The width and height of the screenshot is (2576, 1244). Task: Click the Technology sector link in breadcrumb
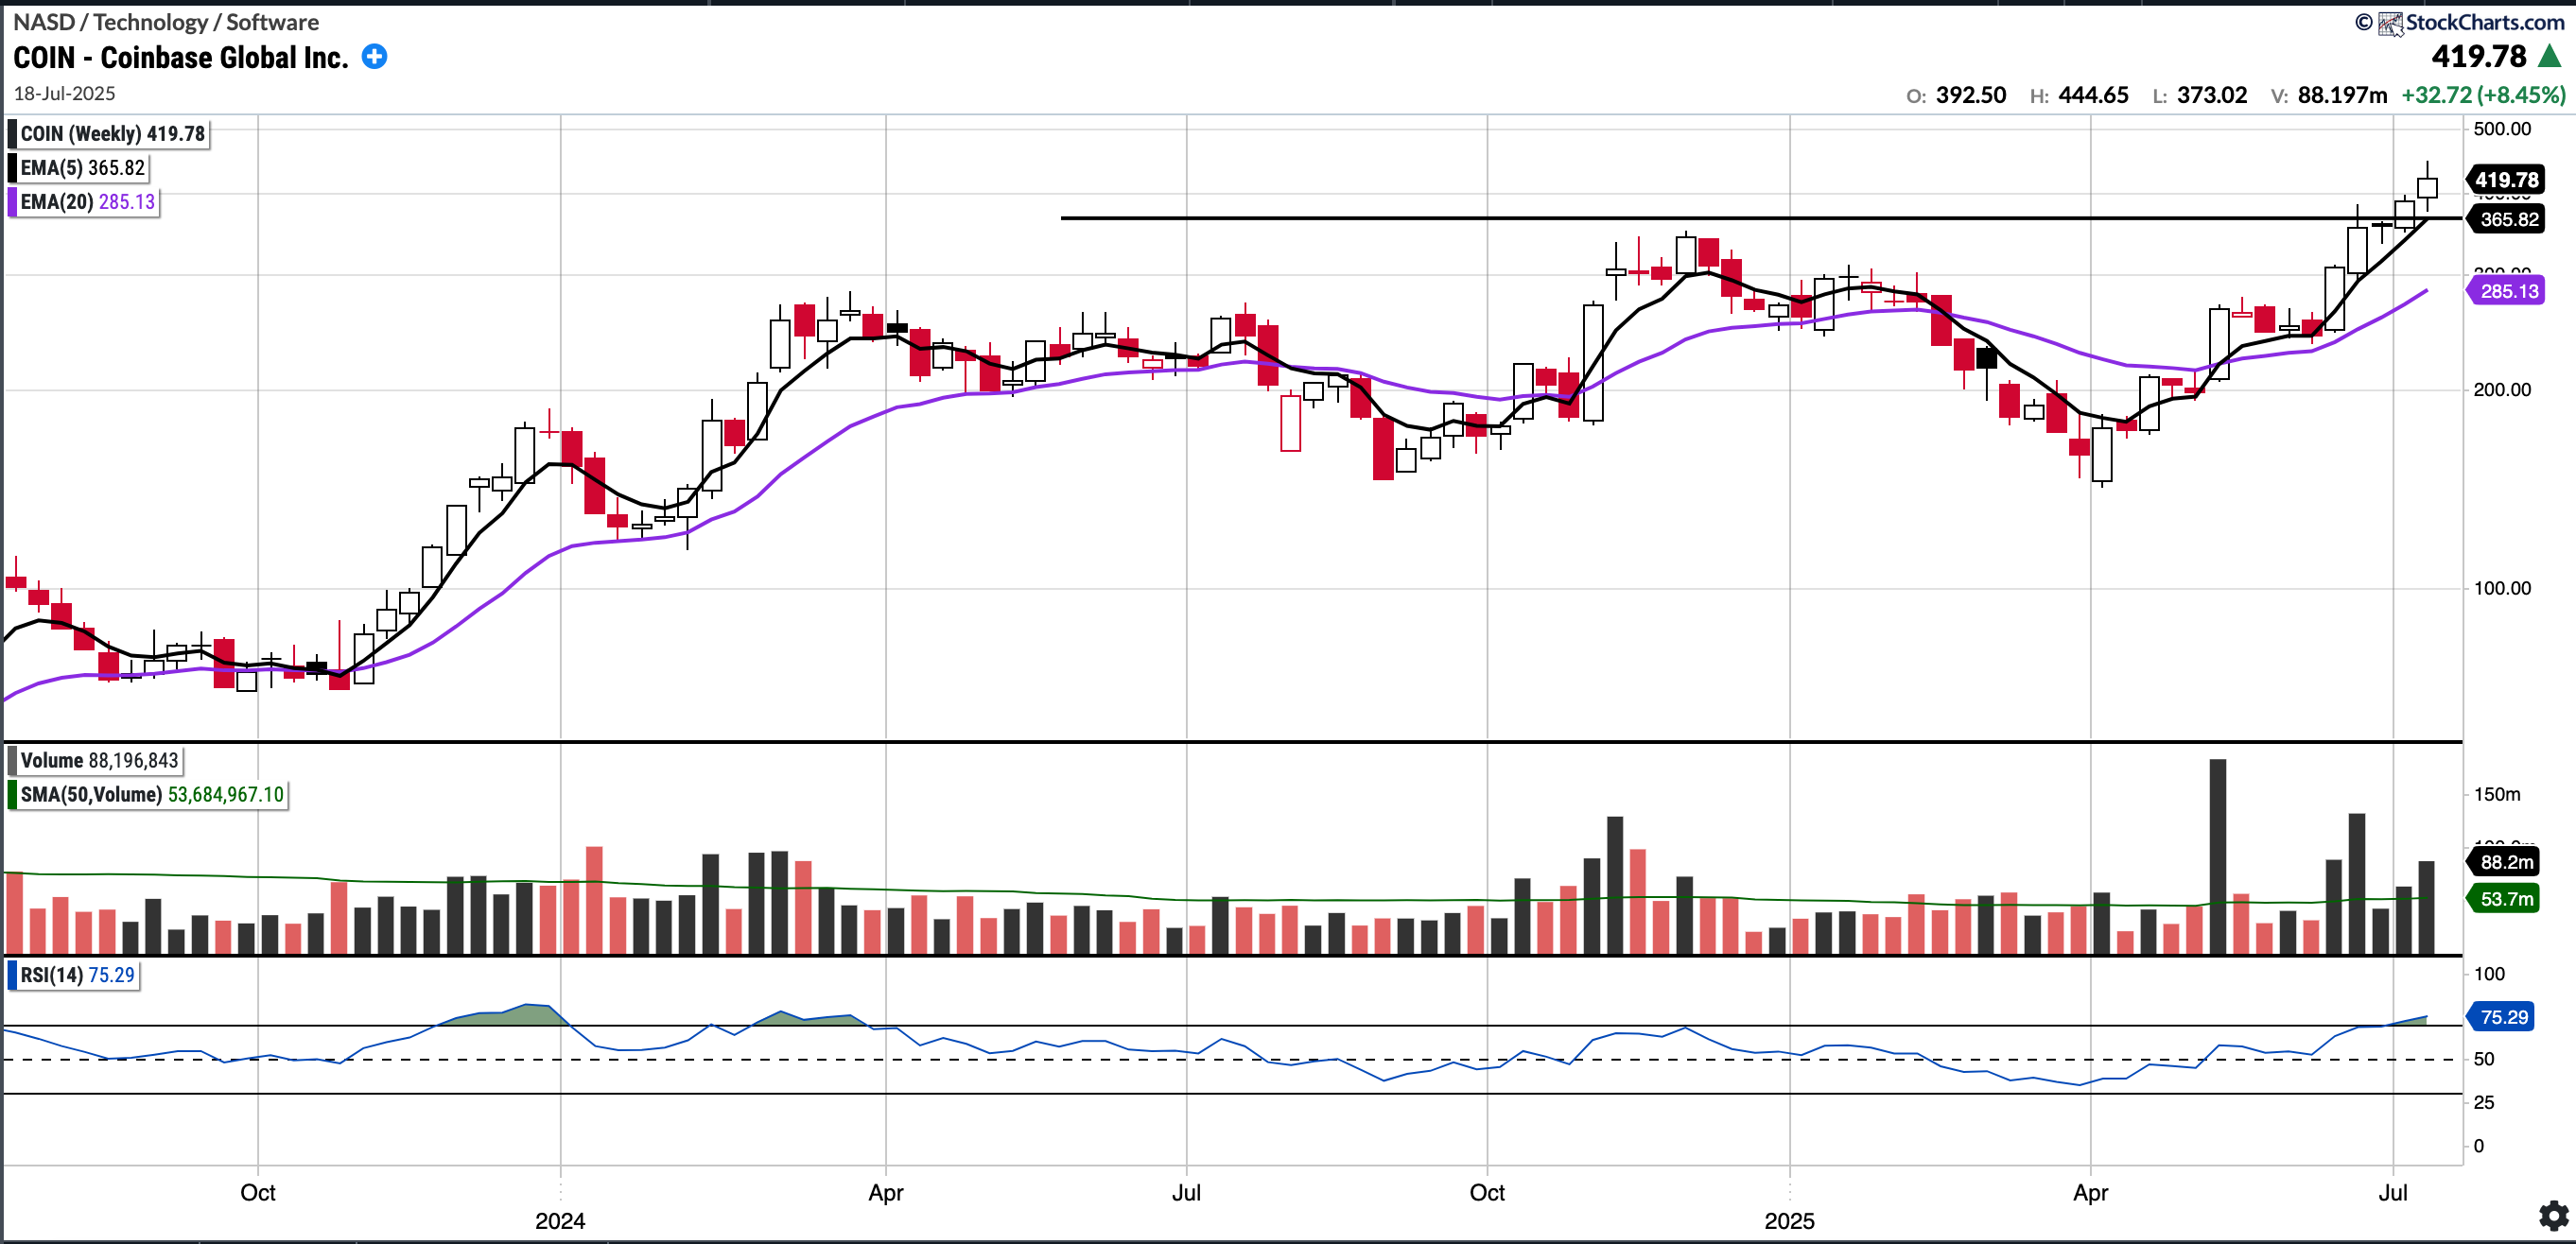coord(150,22)
